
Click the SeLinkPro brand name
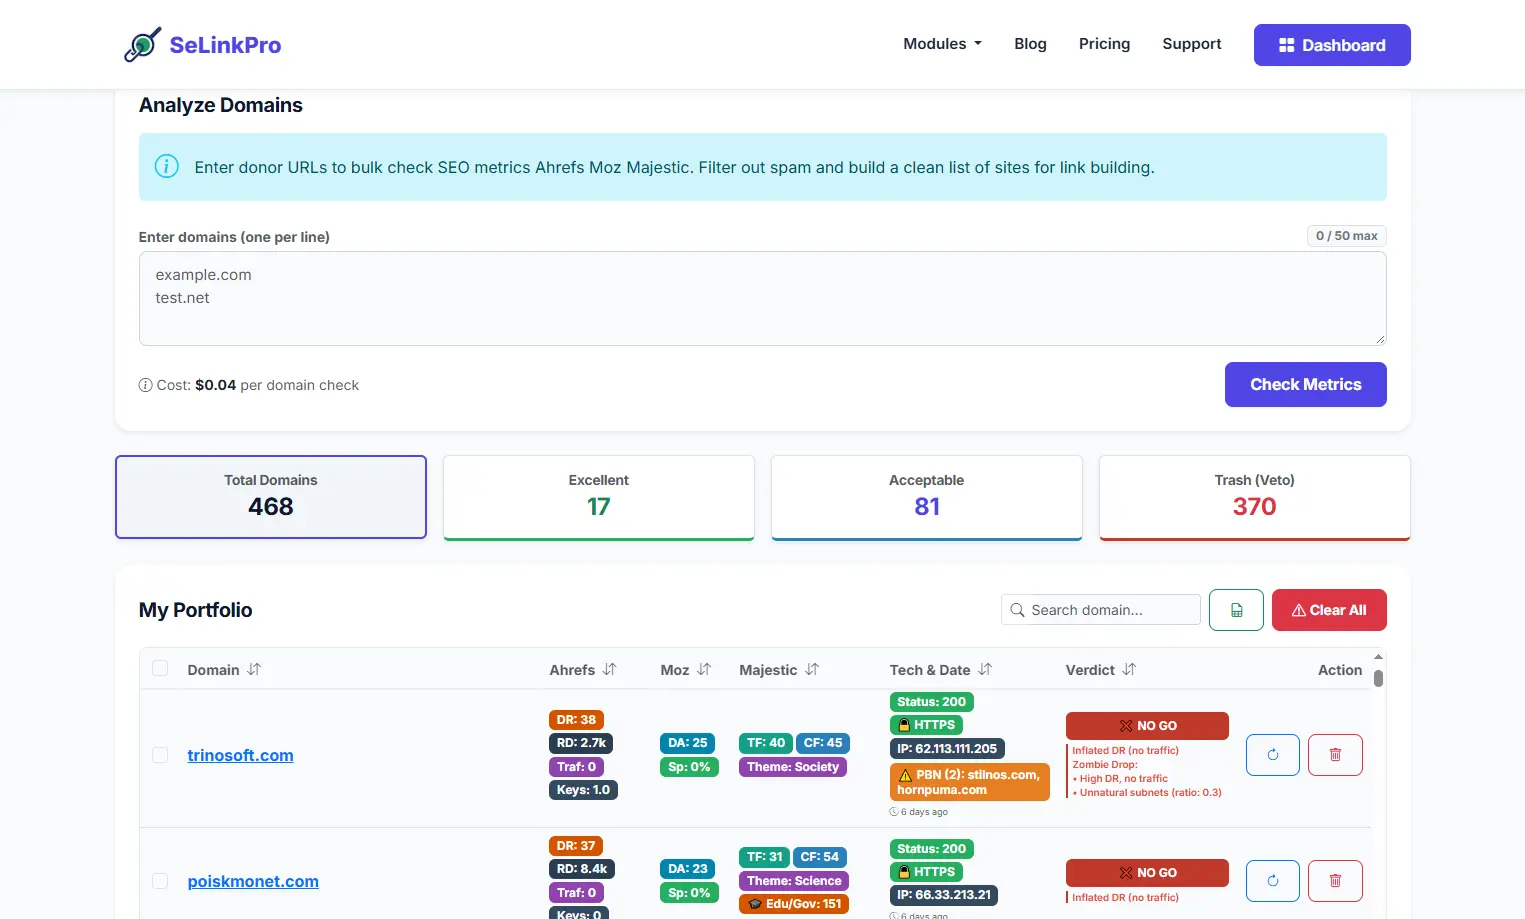click(225, 45)
